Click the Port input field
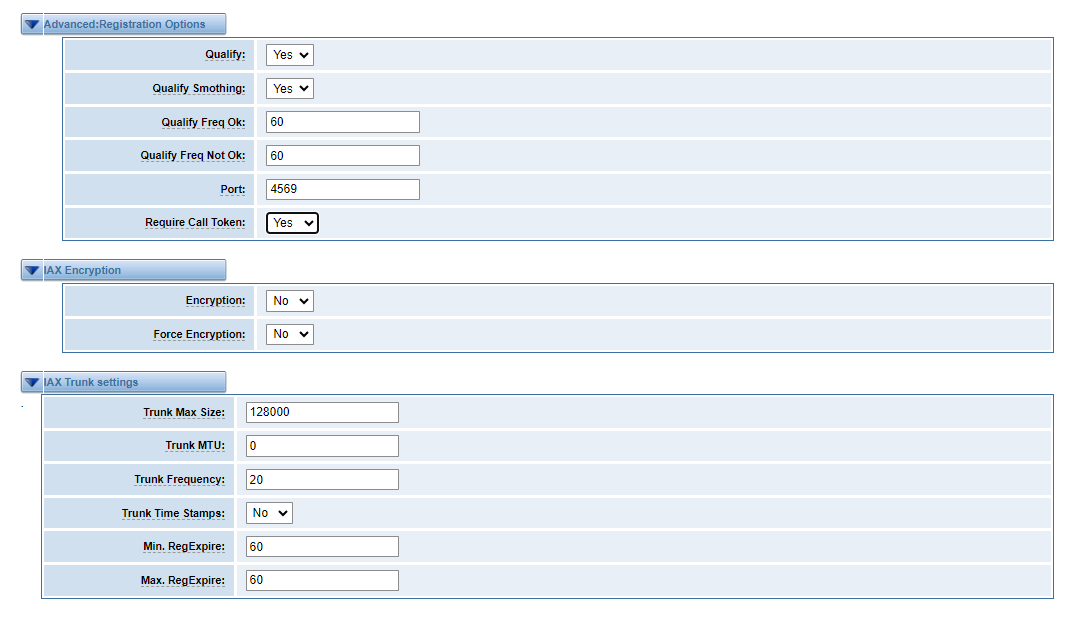The image size is (1073, 618). point(343,189)
